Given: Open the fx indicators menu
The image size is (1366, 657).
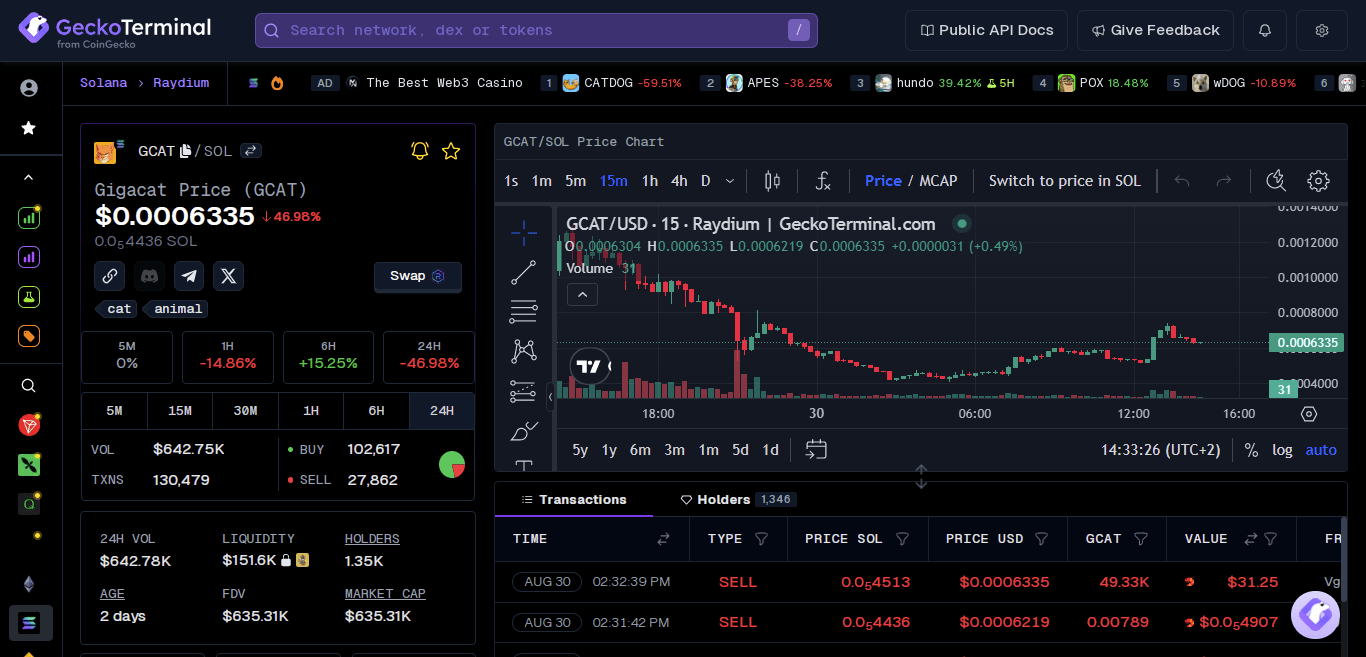Looking at the screenshot, I should coord(823,181).
